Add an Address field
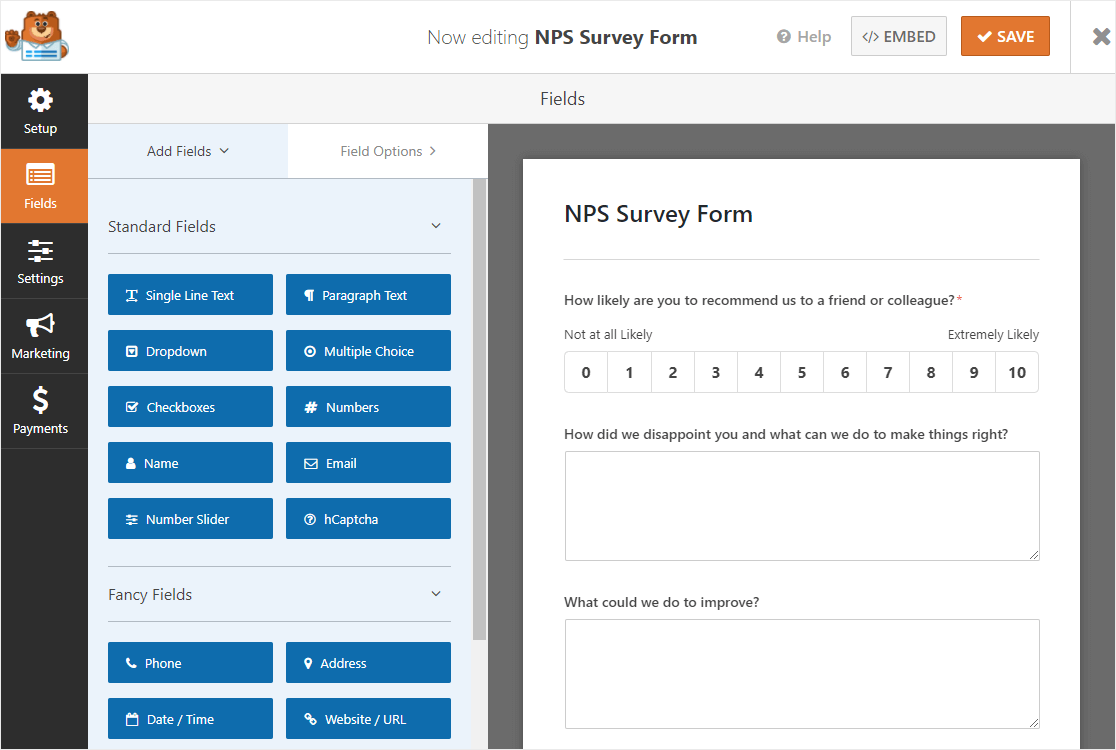This screenshot has height=750, width=1116. pos(369,662)
